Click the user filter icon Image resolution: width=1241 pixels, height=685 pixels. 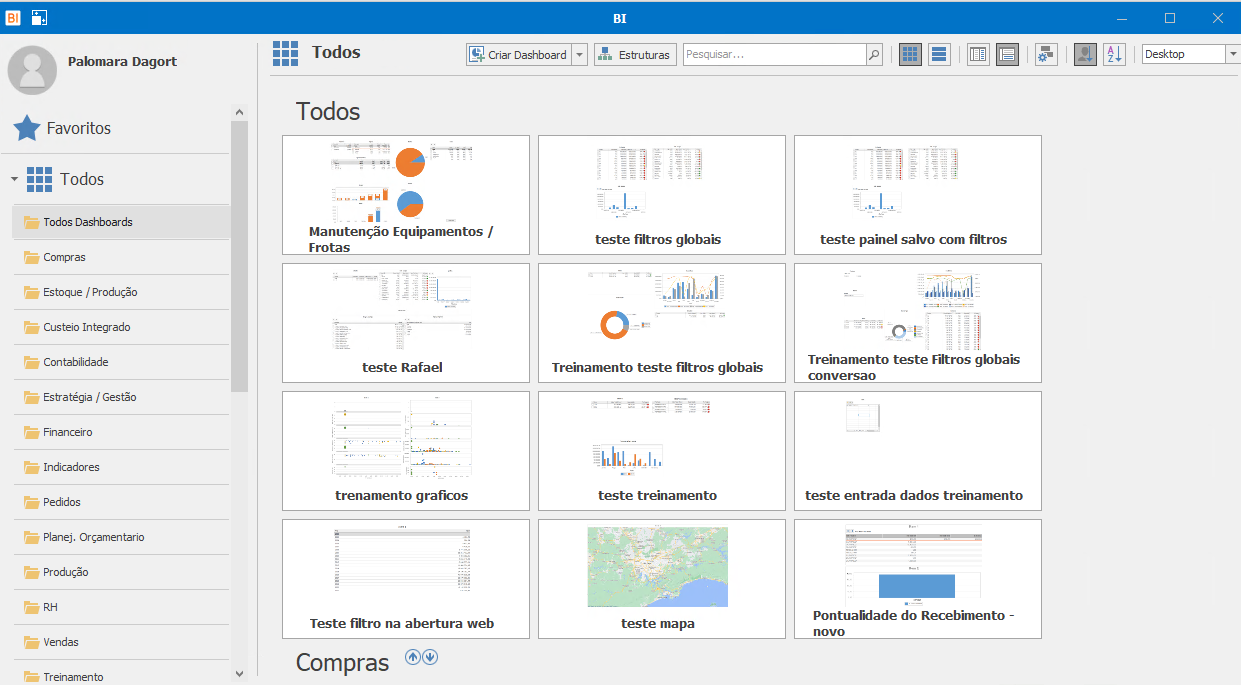1085,55
